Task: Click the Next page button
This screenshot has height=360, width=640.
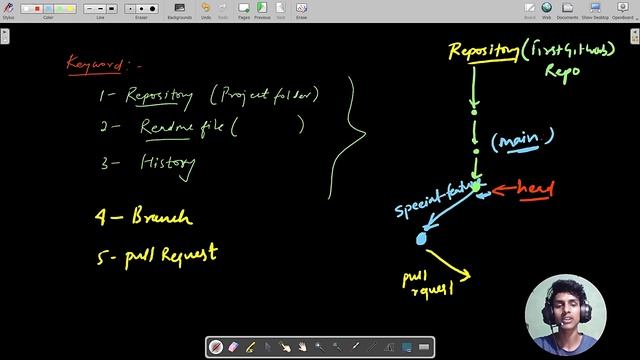Action: click(281, 10)
